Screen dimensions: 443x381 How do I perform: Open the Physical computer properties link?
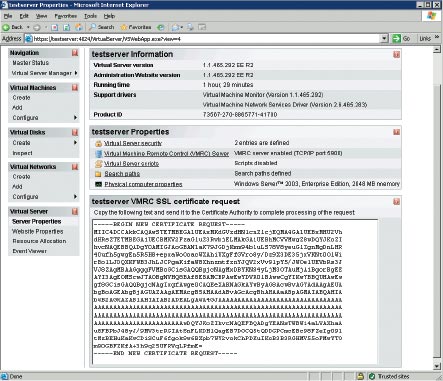click(x=143, y=184)
